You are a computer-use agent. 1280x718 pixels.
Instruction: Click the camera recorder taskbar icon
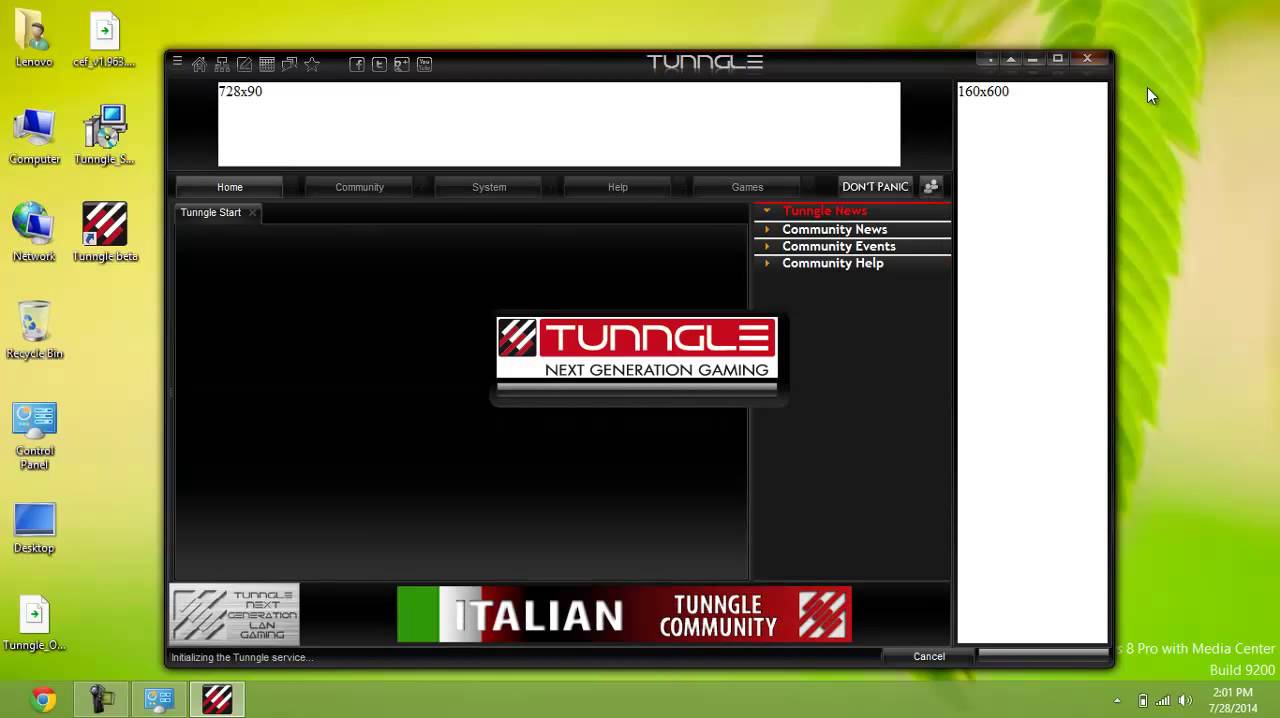101,700
